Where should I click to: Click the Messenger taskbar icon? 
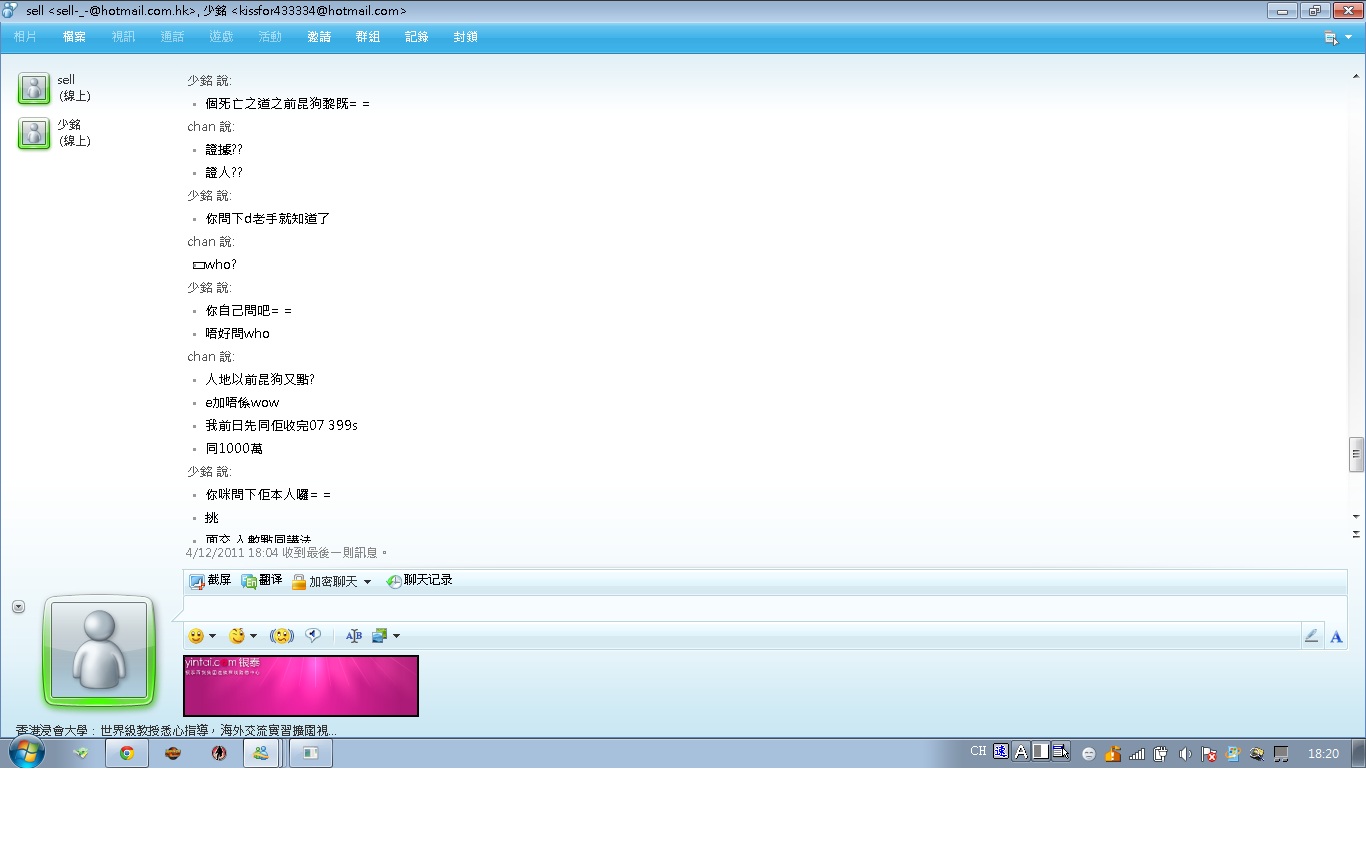pyautogui.click(x=261, y=753)
